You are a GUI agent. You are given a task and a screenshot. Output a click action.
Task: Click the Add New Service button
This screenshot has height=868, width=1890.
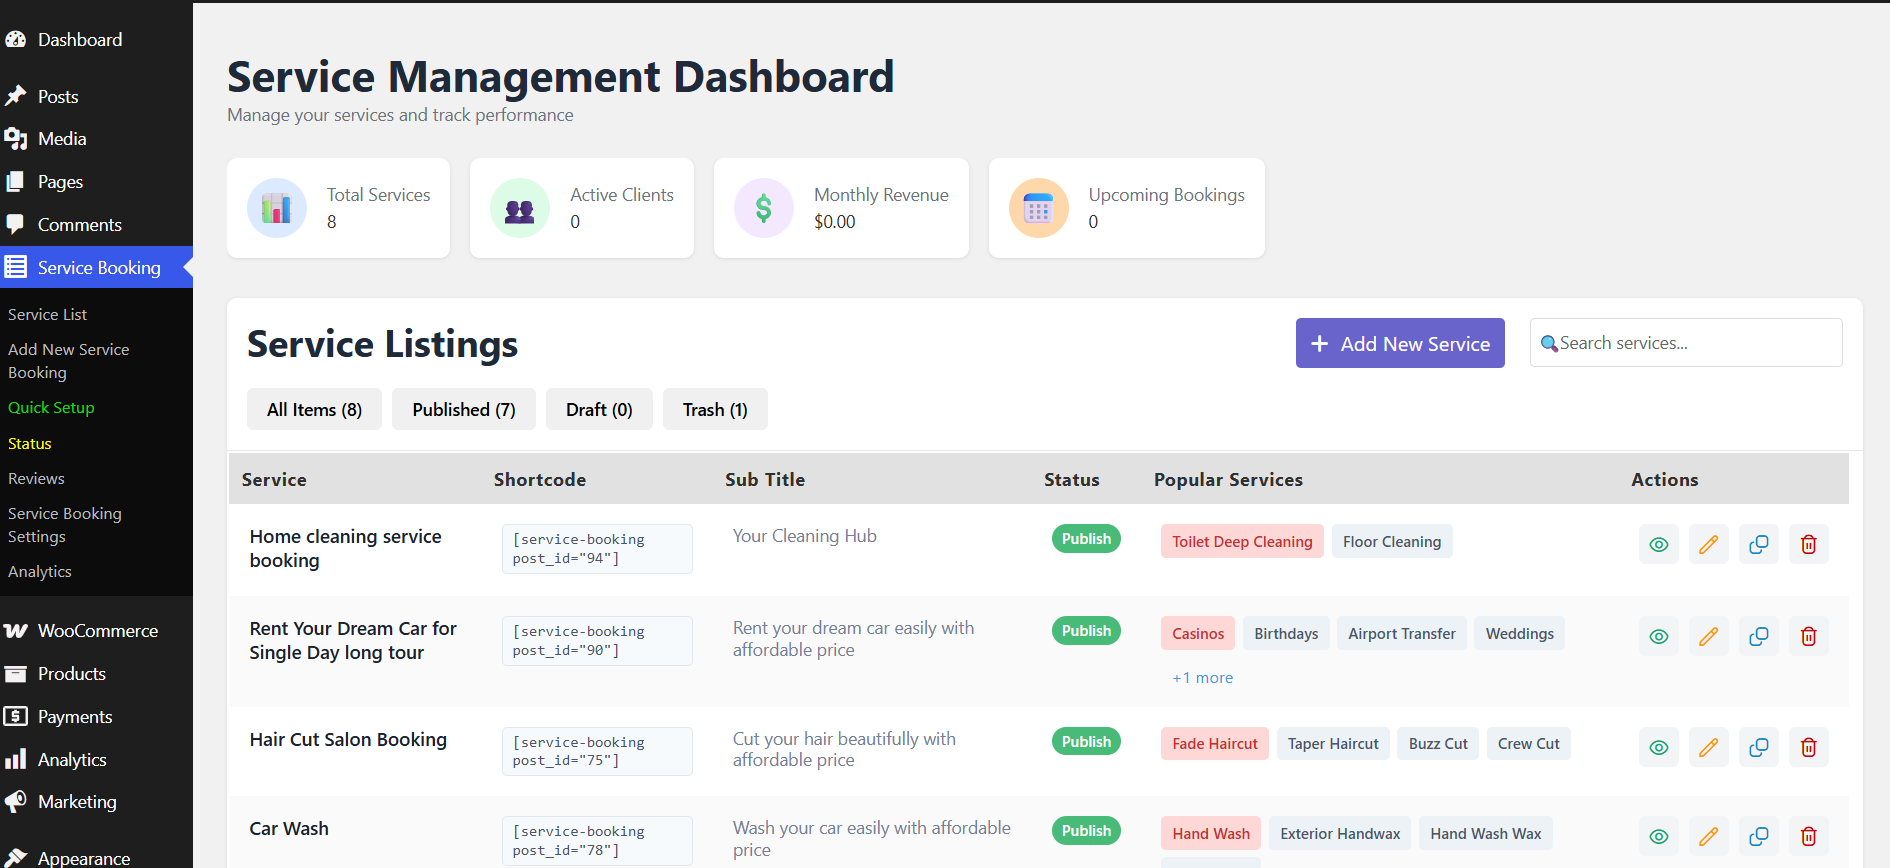(x=1399, y=343)
